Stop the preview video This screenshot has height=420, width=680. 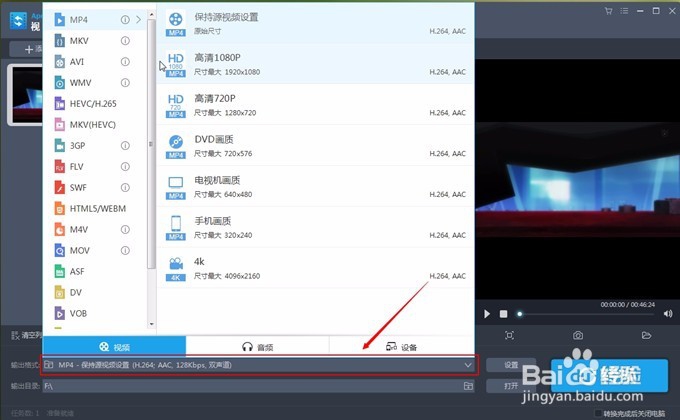coord(503,314)
